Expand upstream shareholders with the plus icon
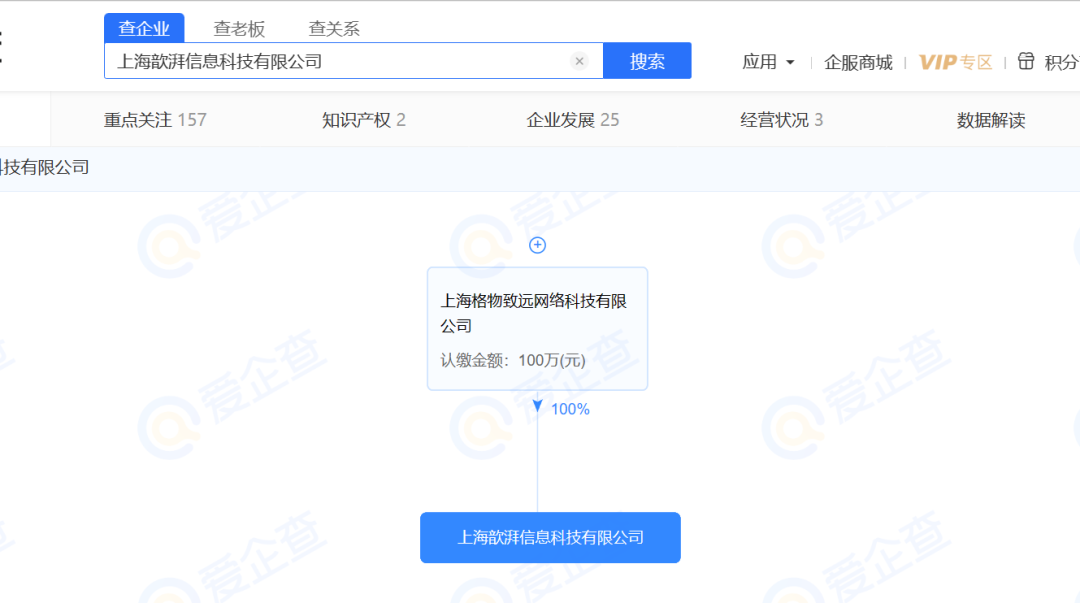1080x603 pixels. click(537, 245)
